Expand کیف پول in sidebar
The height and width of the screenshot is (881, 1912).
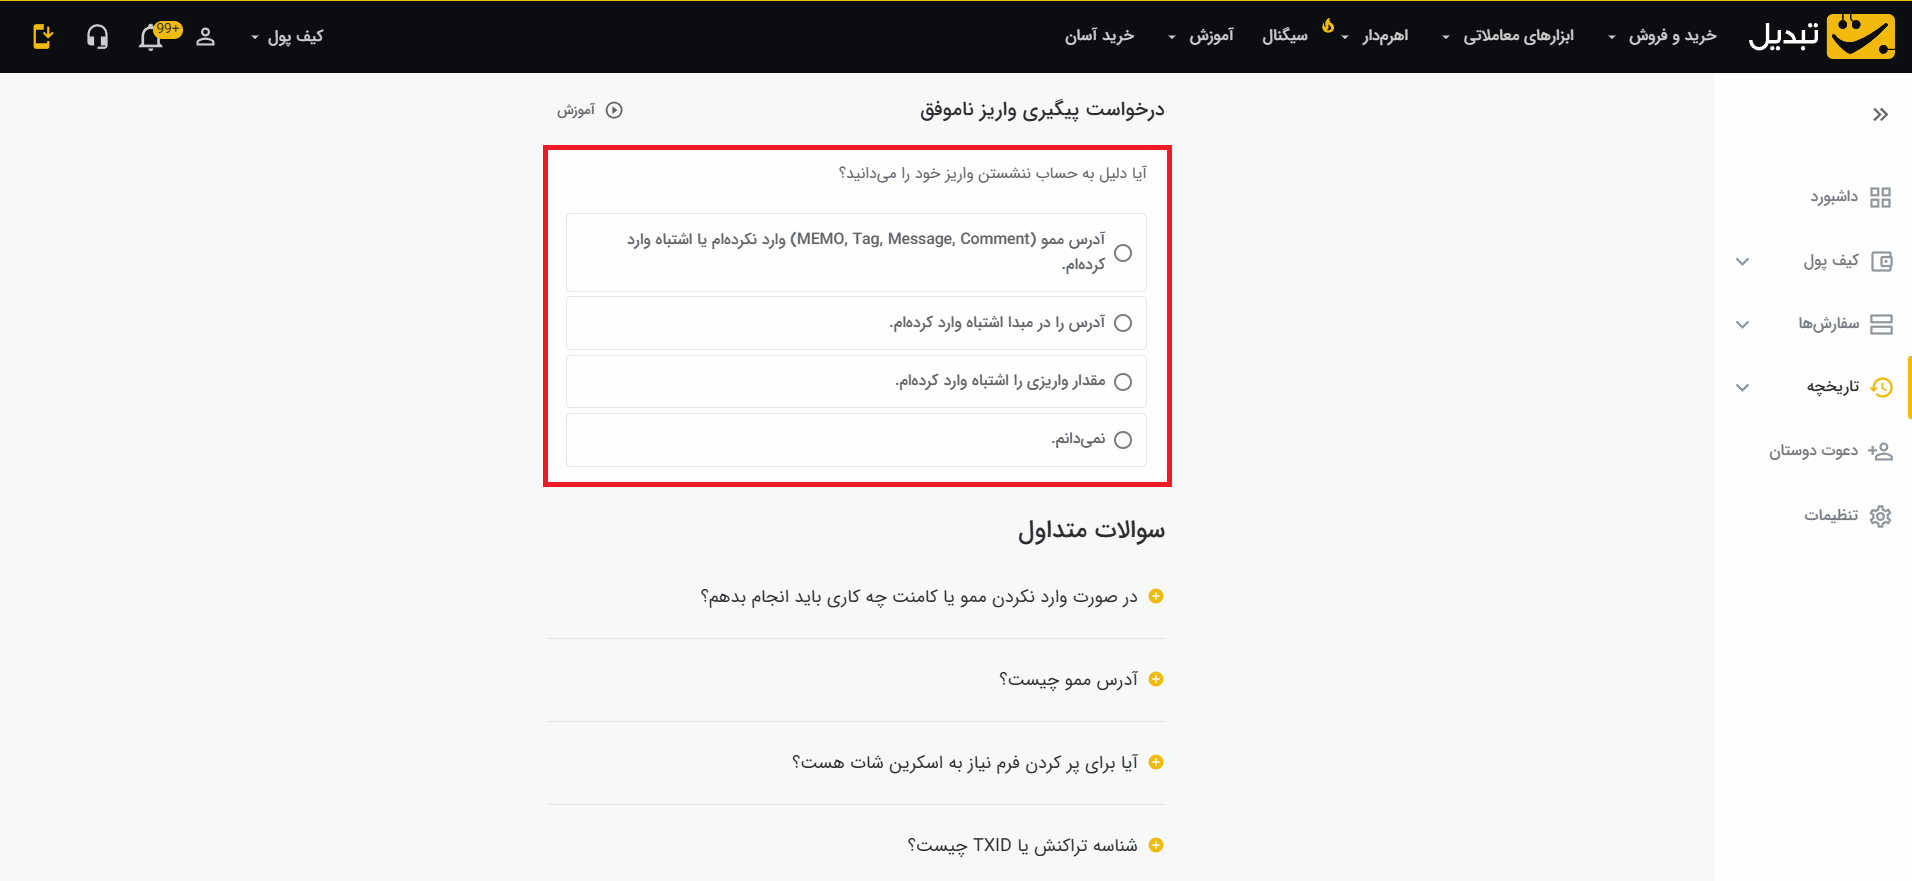point(1830,261)
